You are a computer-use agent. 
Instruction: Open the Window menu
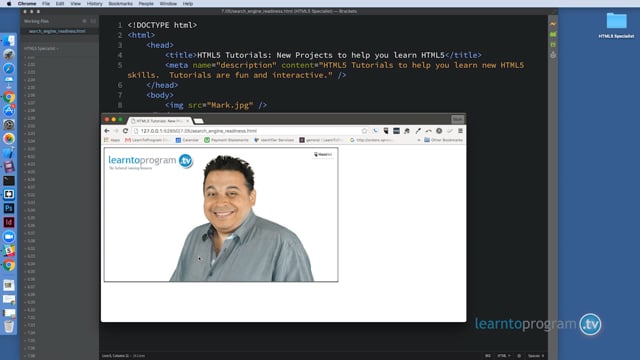pos(168,4)
